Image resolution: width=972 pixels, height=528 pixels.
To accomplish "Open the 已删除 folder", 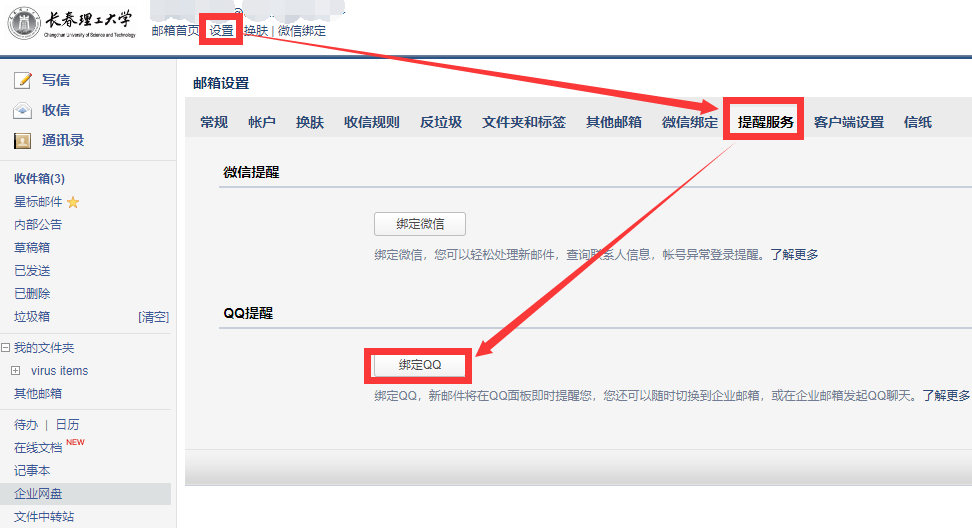I will [x=32, y=294].
